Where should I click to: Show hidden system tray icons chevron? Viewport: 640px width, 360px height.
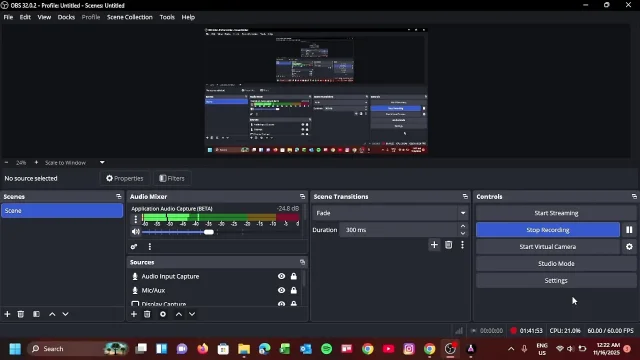point(511,349)
